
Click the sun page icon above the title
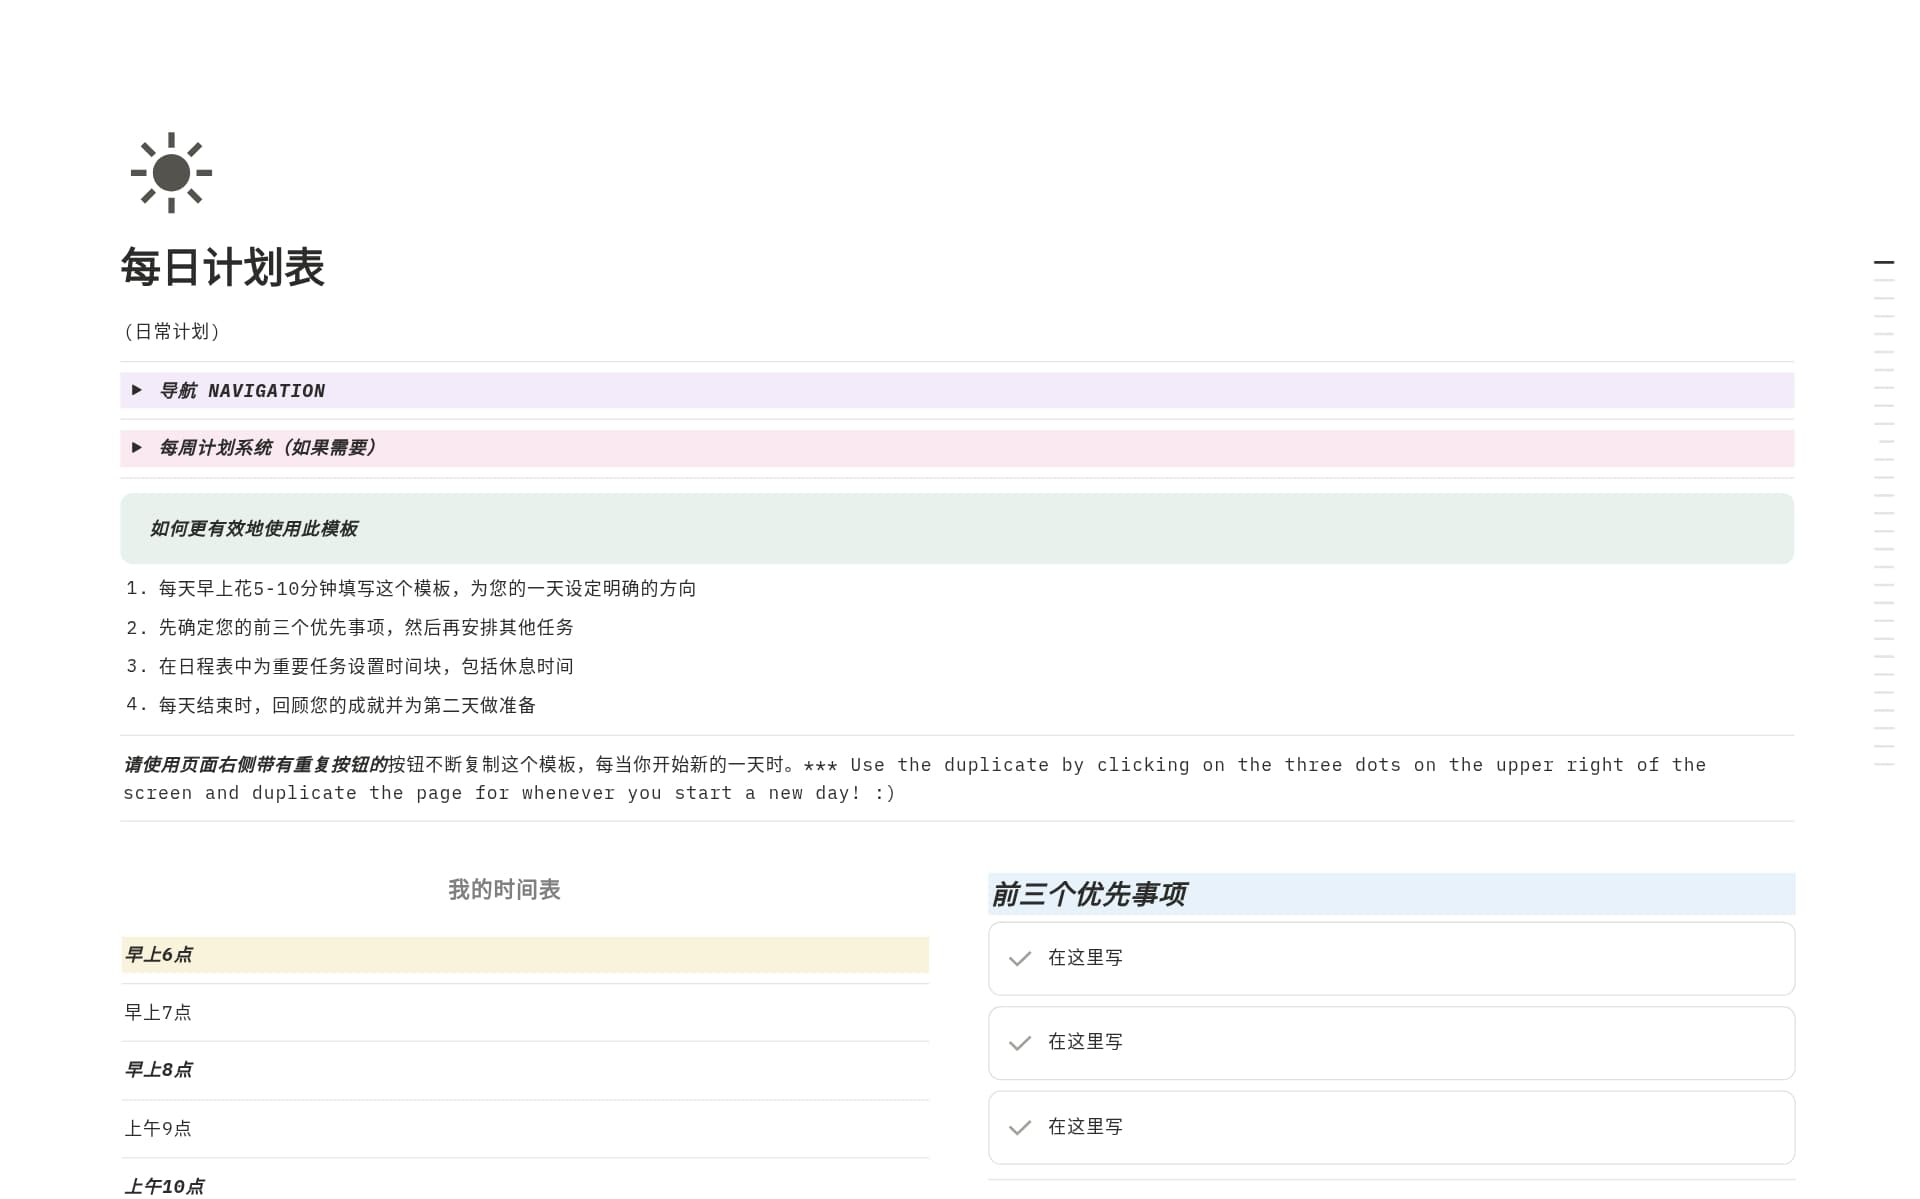coord(171,172)
